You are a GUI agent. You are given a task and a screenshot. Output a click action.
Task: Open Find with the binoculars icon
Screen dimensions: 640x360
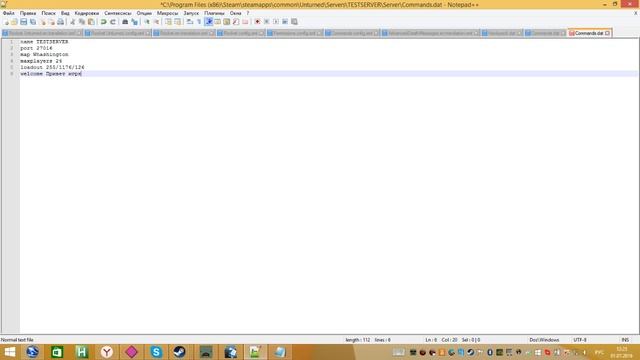coord(125,22)
